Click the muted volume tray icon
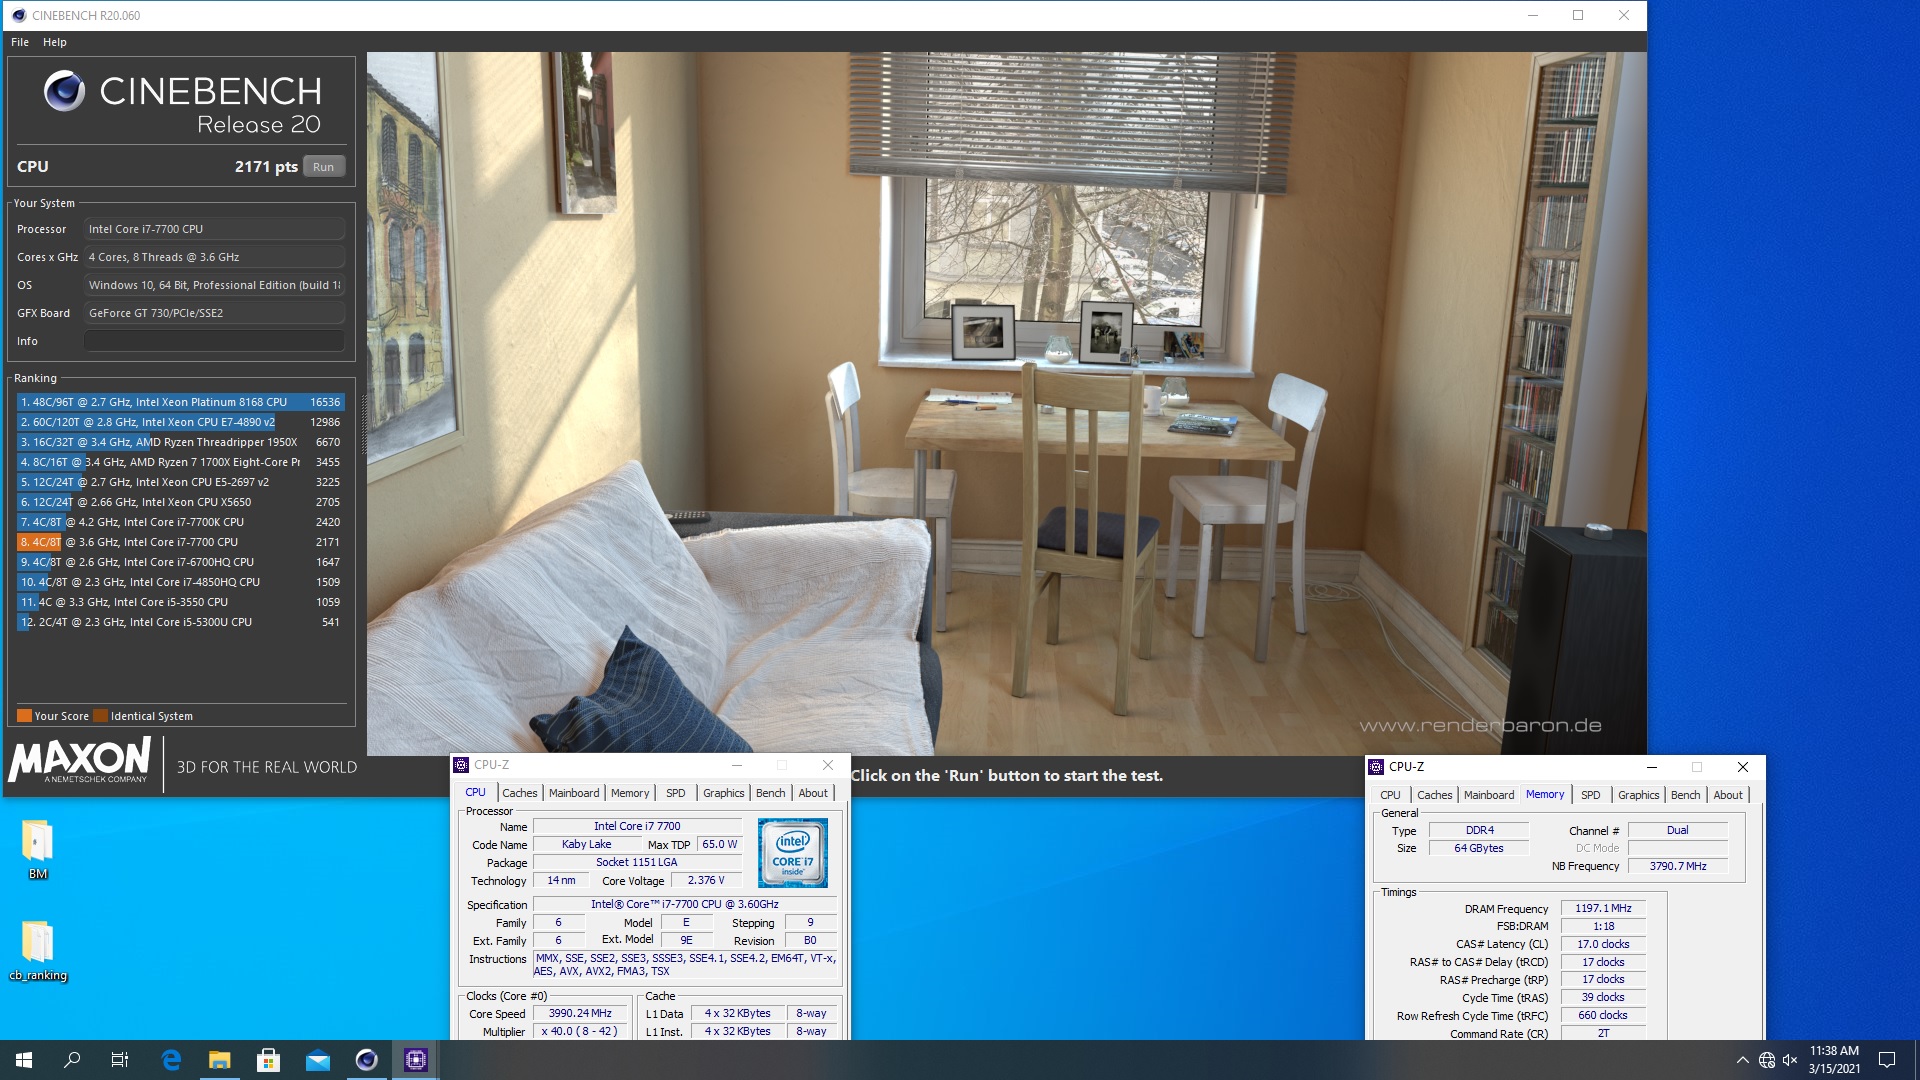Screen dimensions: 1920x1080 click(1790, 1060)
